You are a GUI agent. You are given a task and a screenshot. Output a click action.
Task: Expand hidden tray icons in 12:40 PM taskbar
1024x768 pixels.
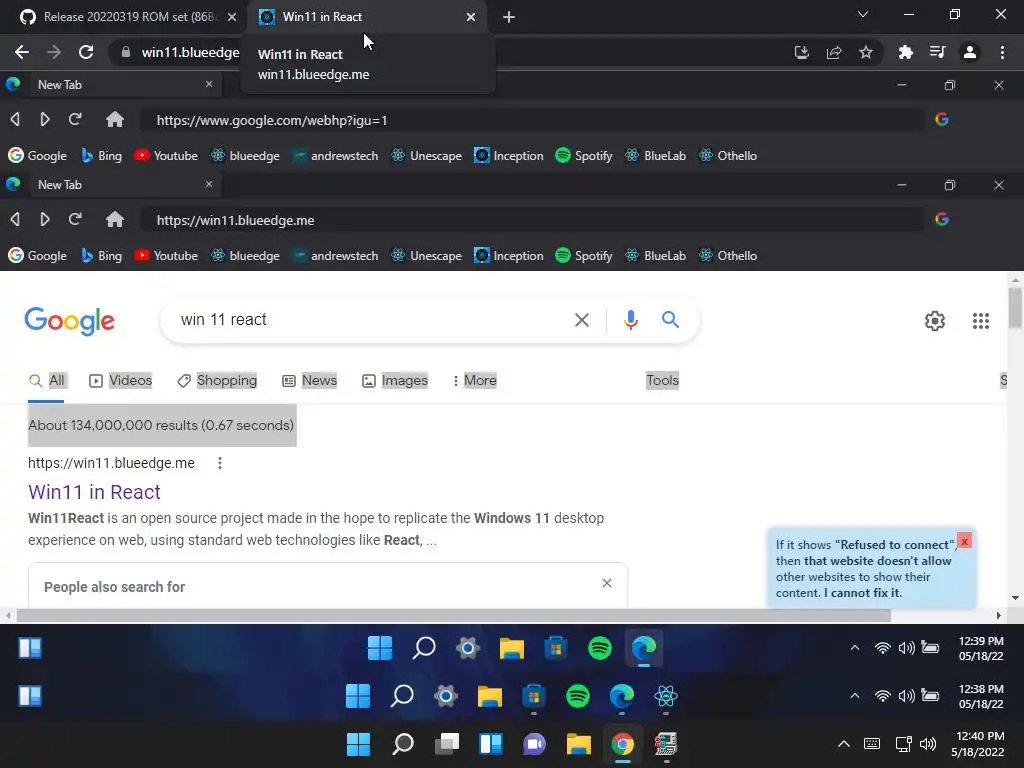[844, 744]
